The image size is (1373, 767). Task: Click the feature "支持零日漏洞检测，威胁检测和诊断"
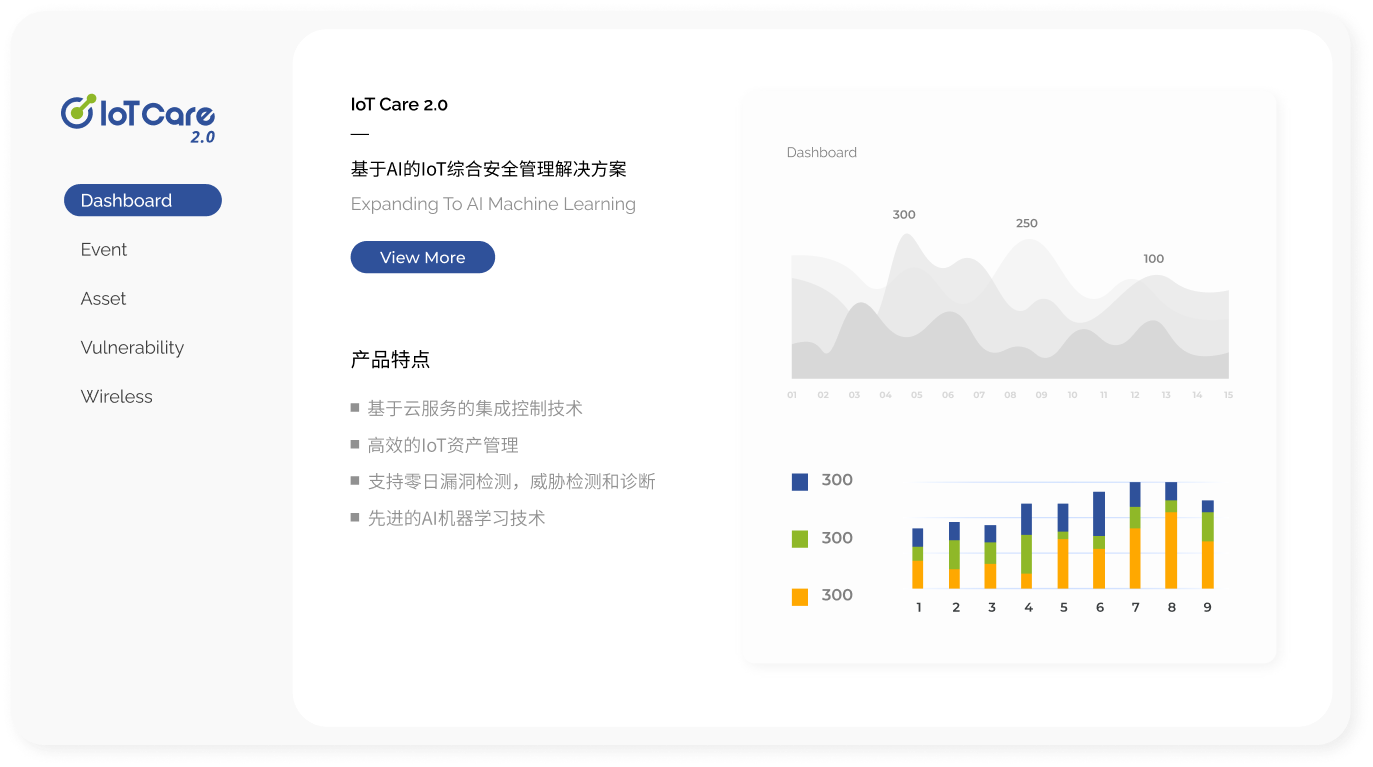[512, 481]
